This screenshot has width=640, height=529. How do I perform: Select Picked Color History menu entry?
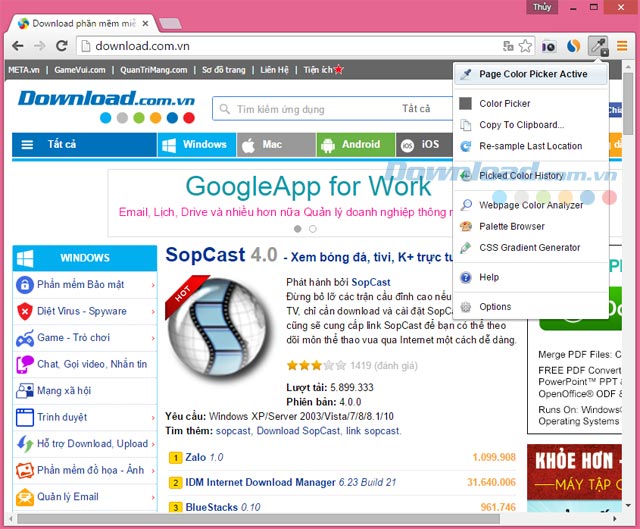[x=520, y=176]
